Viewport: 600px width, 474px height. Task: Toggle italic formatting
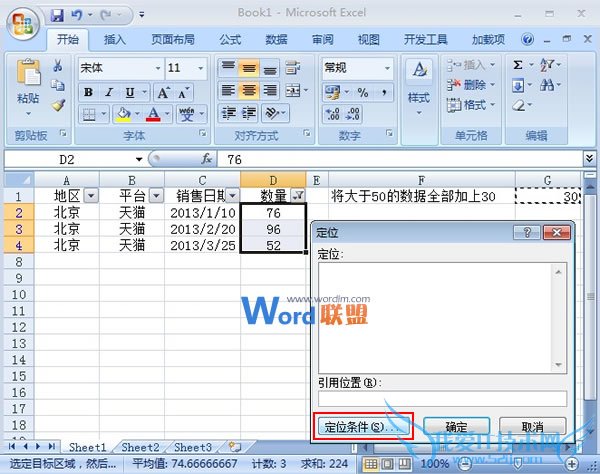coord(109,92)
